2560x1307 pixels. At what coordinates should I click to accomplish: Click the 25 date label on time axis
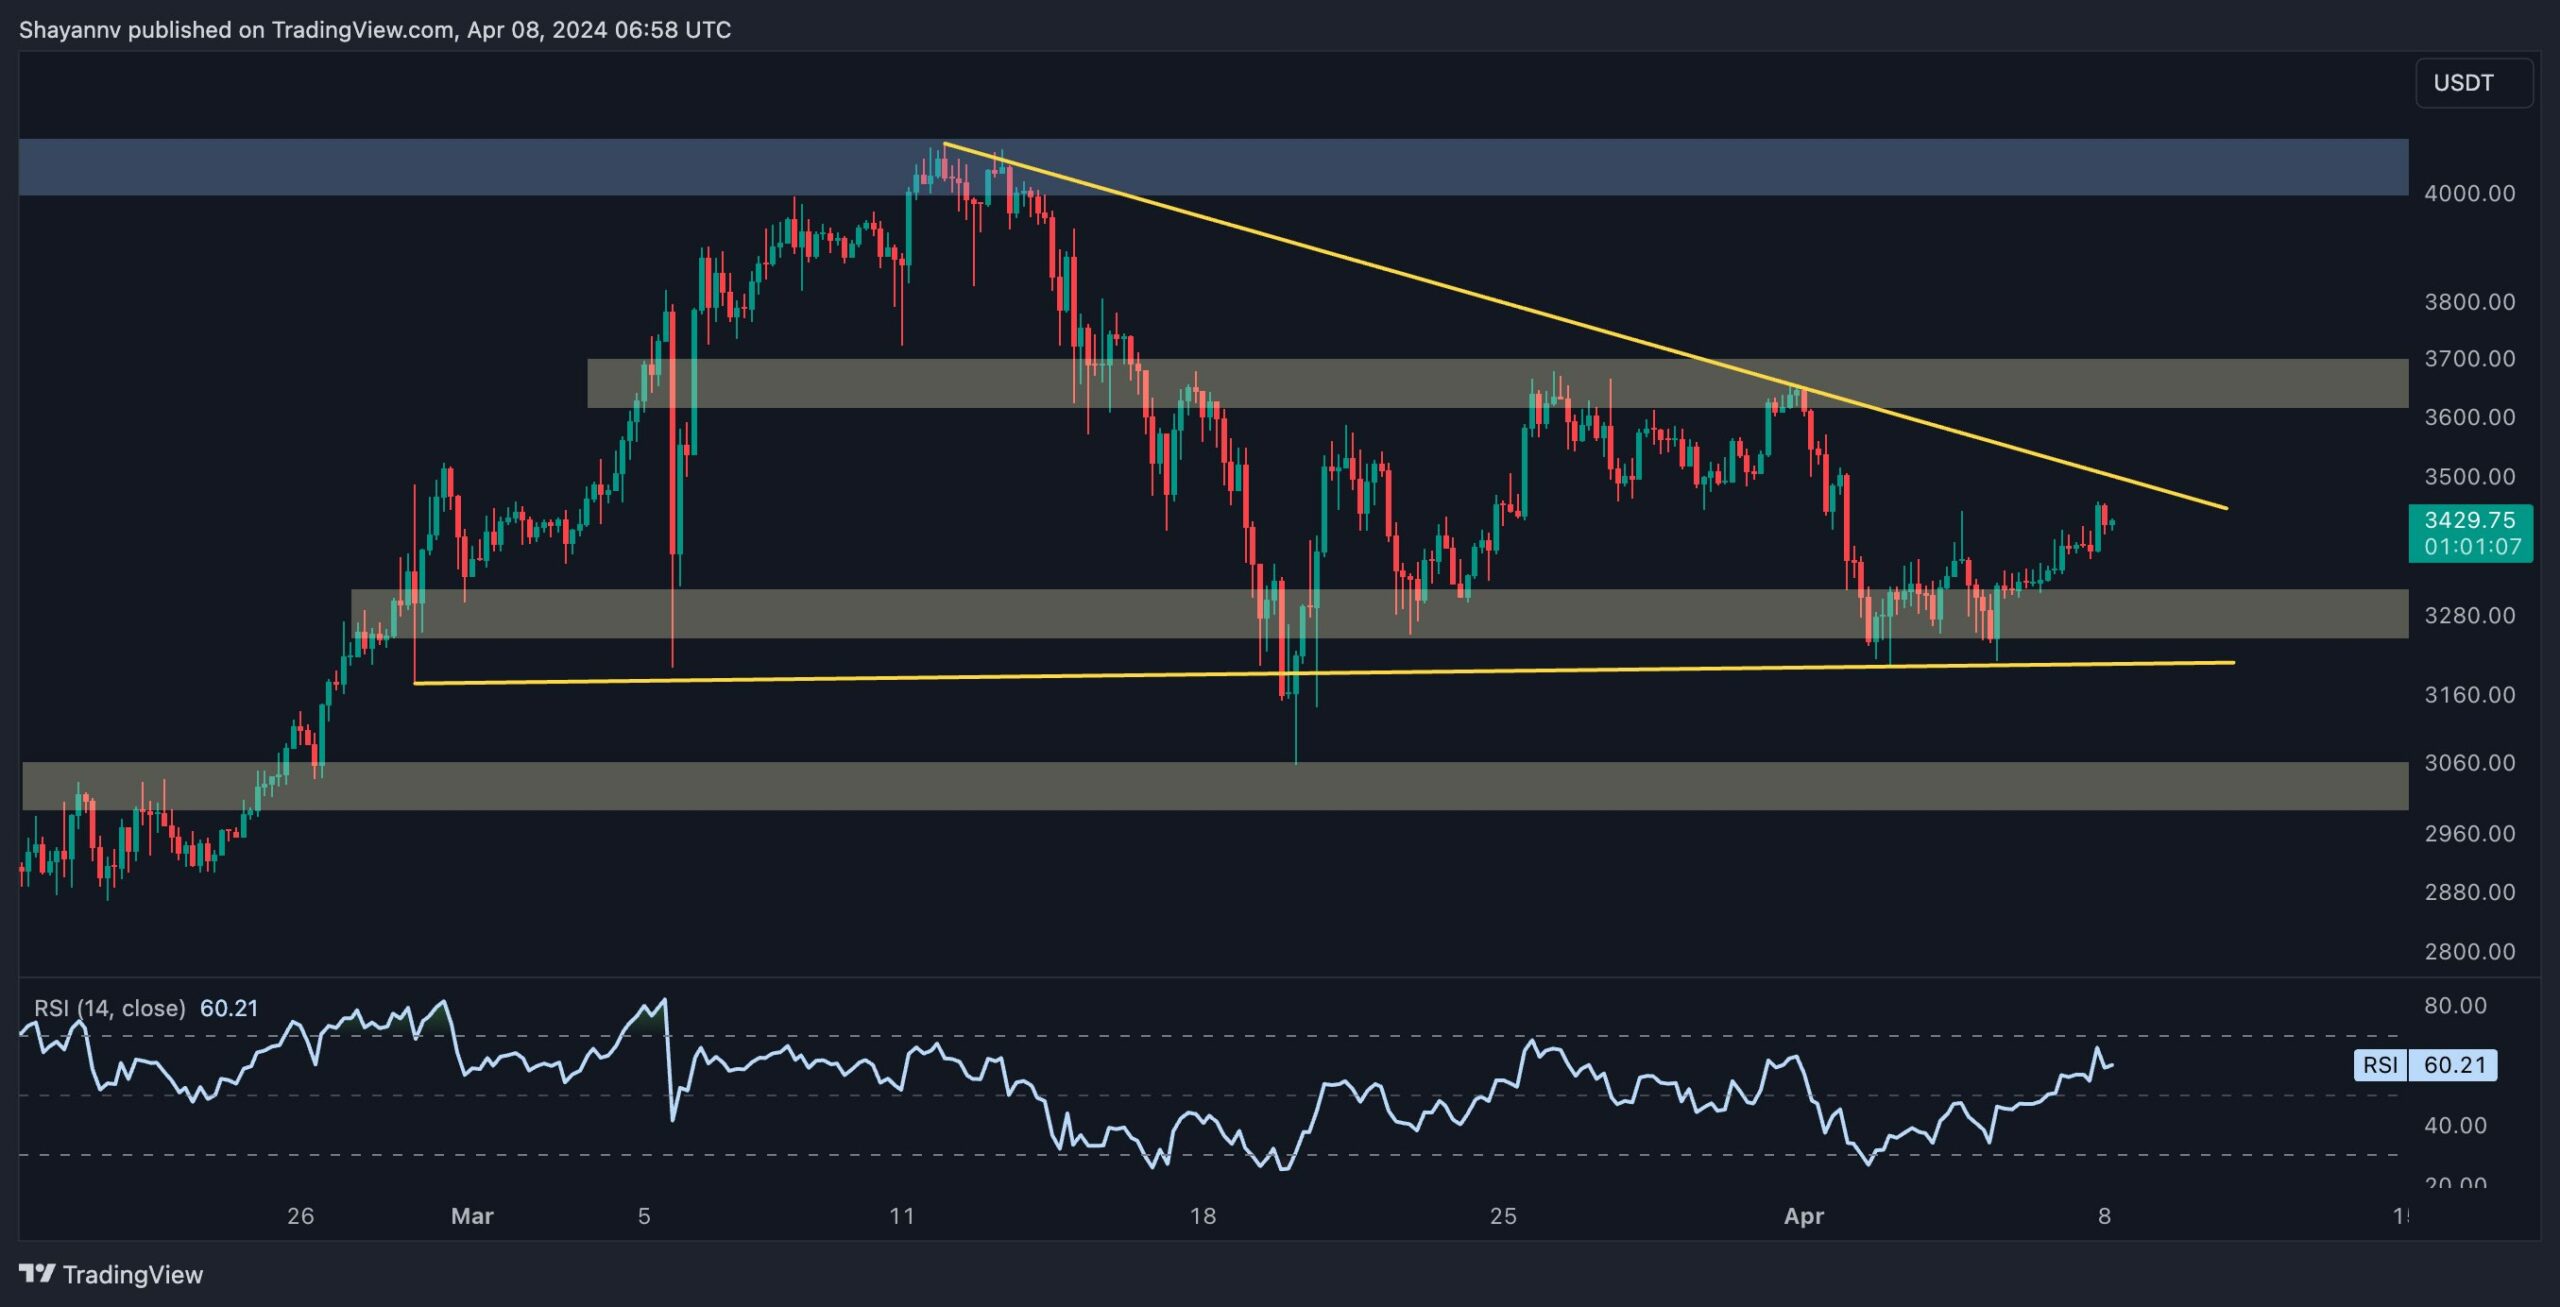click(1503, 1216)
